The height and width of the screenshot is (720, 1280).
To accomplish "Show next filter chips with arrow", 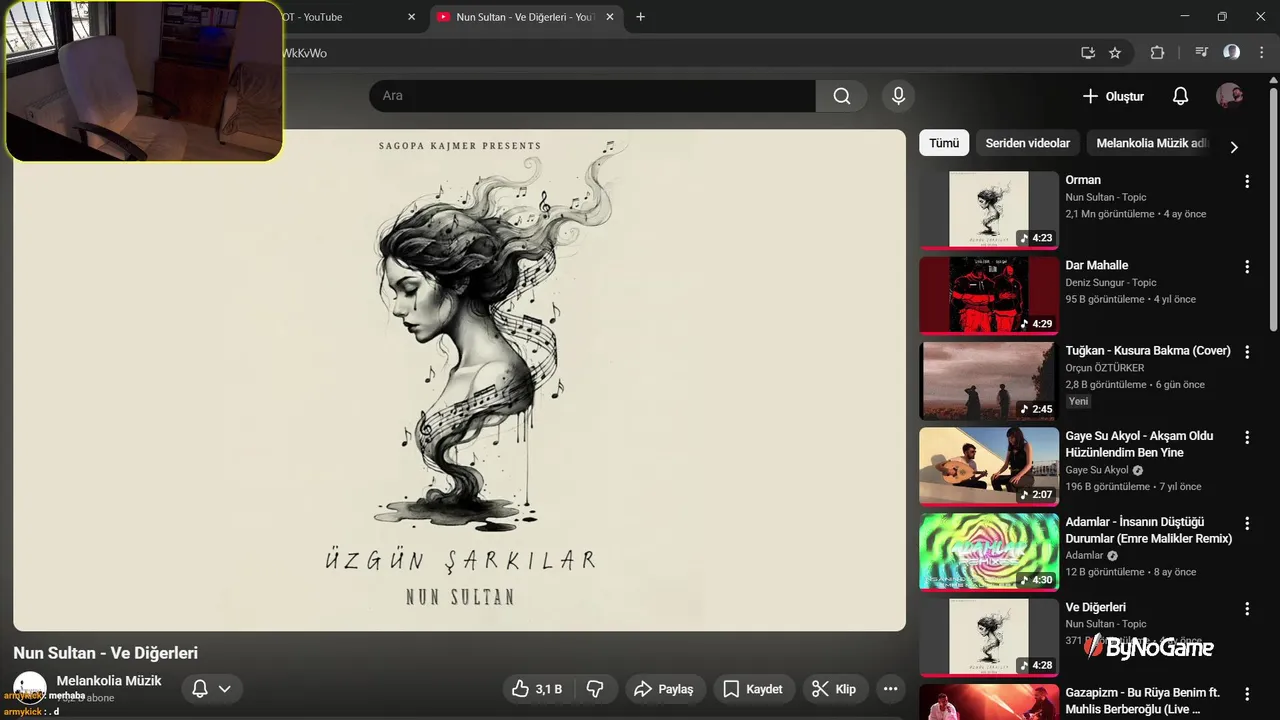I will [1234, 146].
